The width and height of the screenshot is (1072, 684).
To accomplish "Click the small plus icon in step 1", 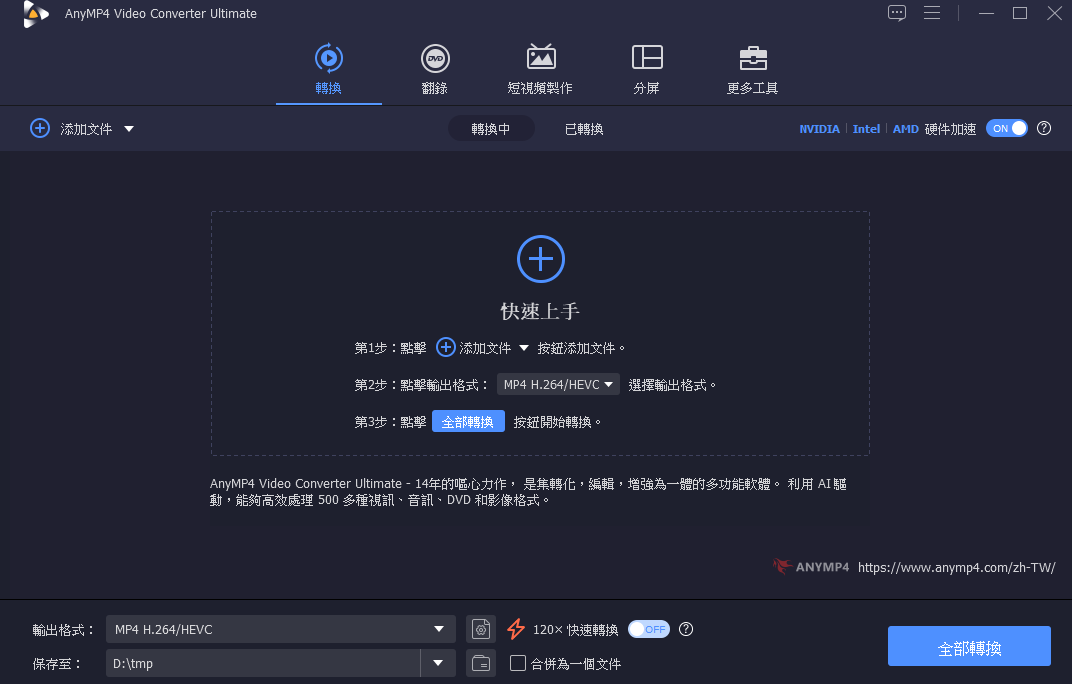I will [446, 347].
